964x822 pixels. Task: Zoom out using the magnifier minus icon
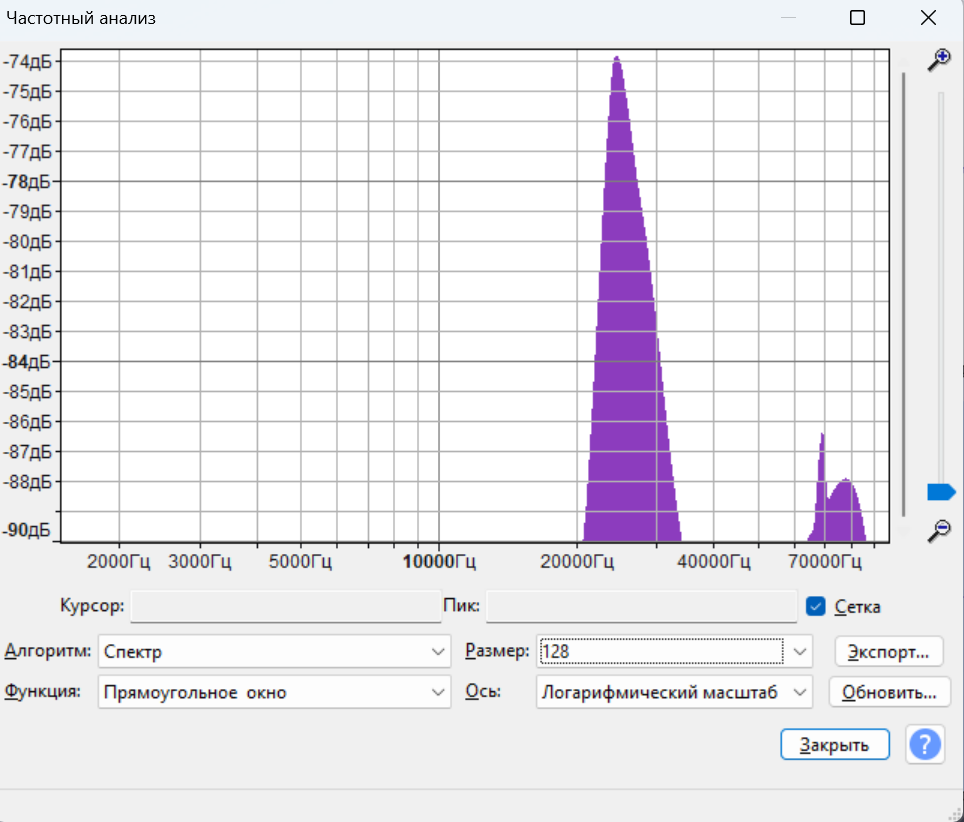(x=939, y=531)
